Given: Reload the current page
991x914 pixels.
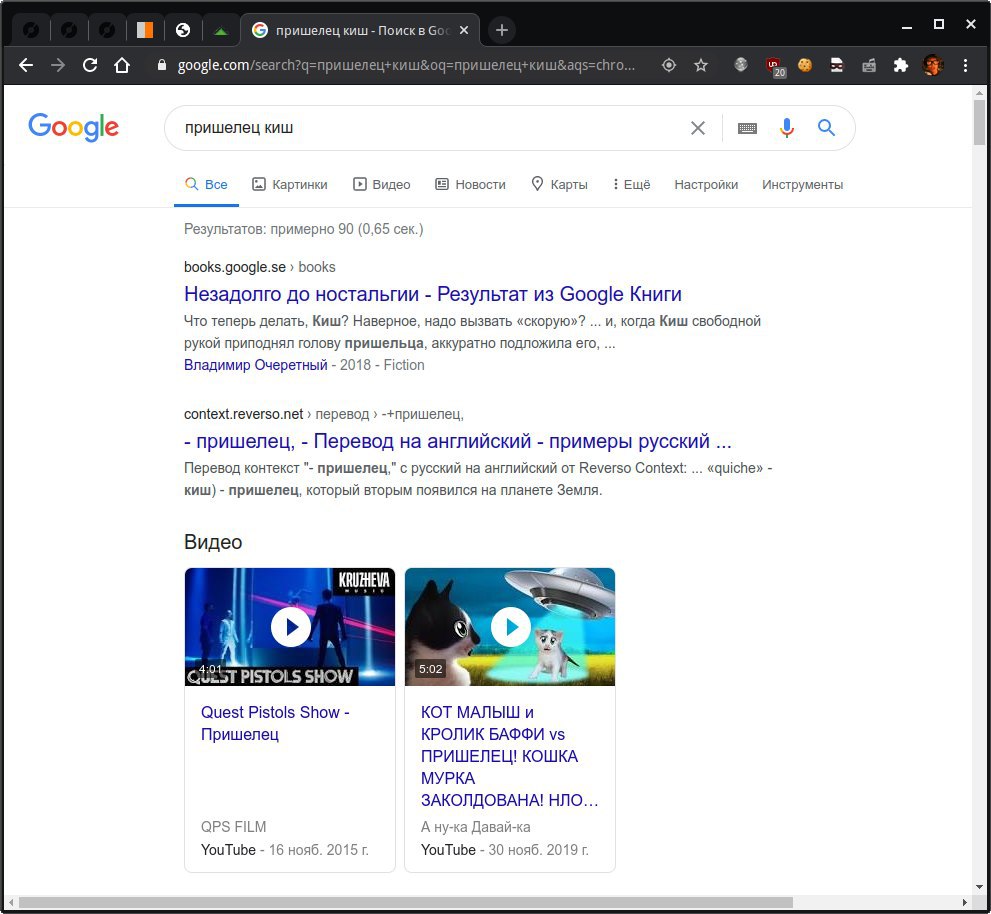Looking at the screenshot, I should coord(90,65).
